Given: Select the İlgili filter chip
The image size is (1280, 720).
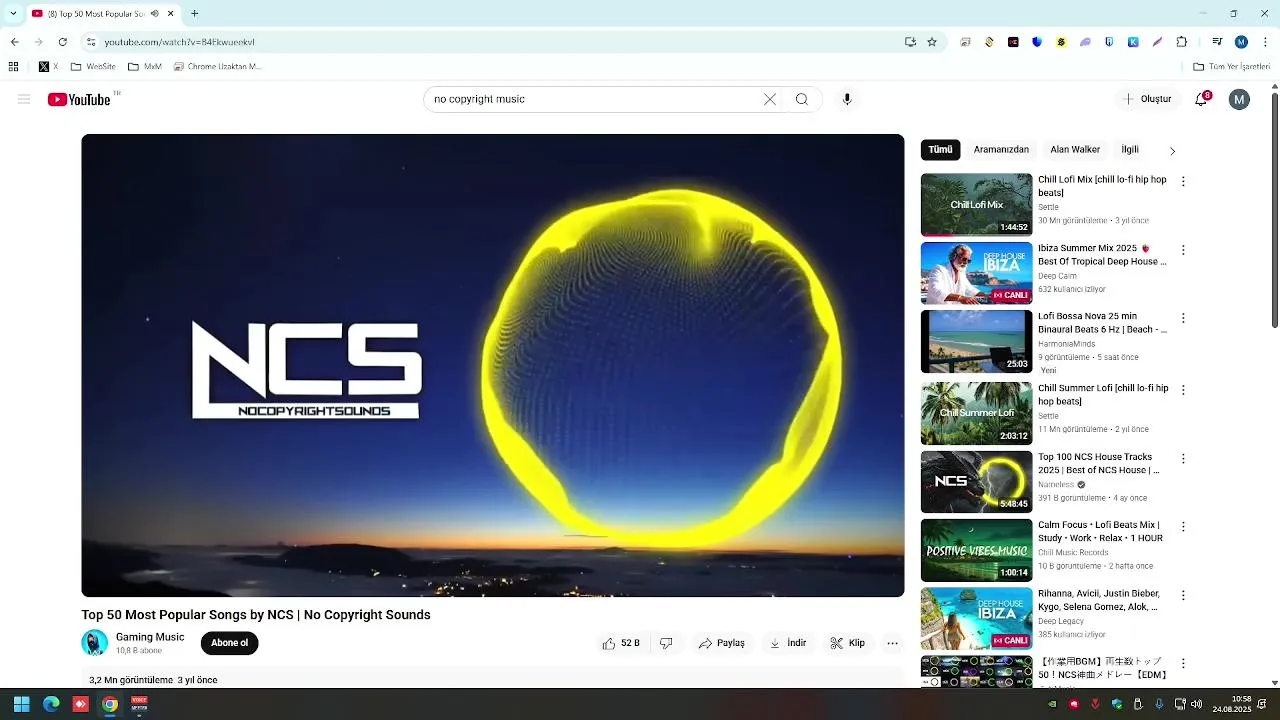Looking at the screenshot, I should coord(1130,150).
